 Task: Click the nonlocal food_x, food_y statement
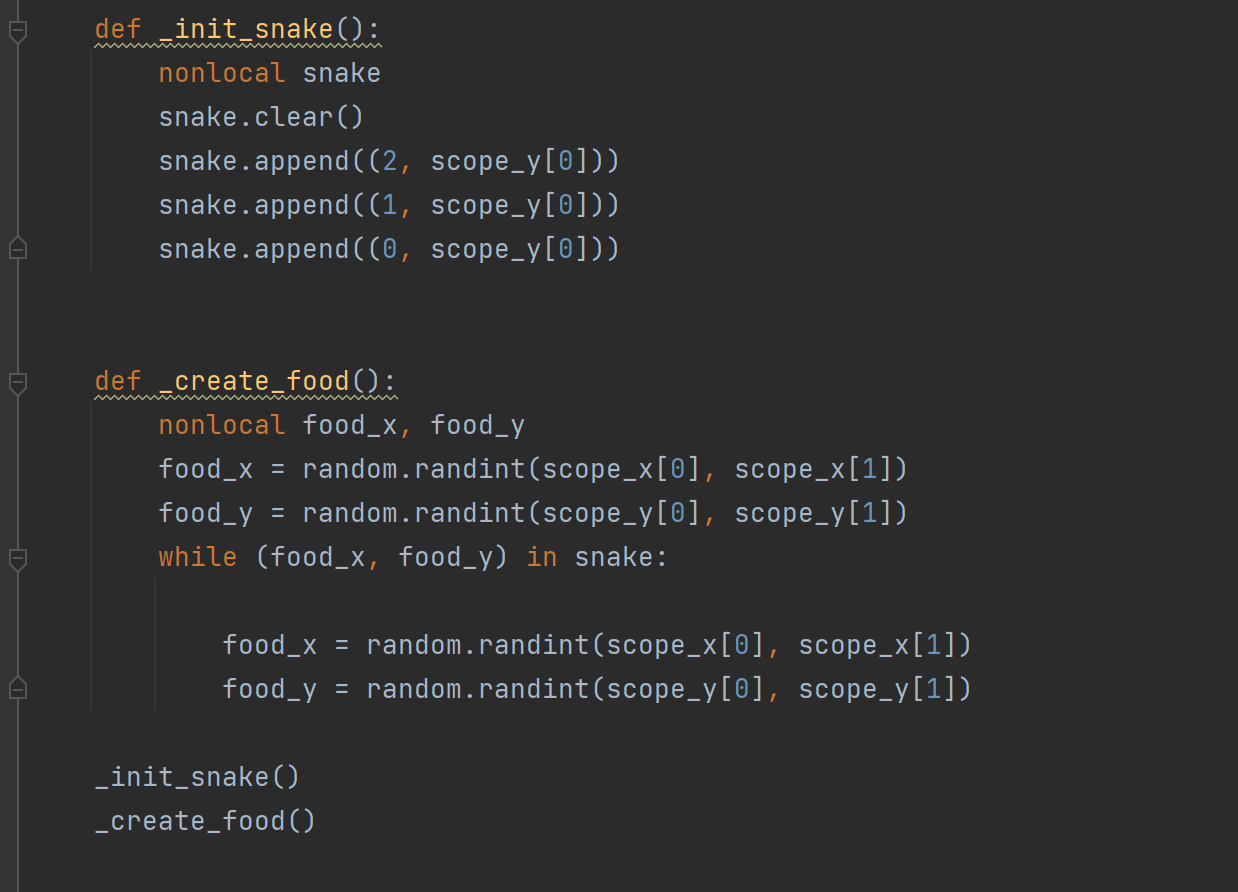coord(341,425)
